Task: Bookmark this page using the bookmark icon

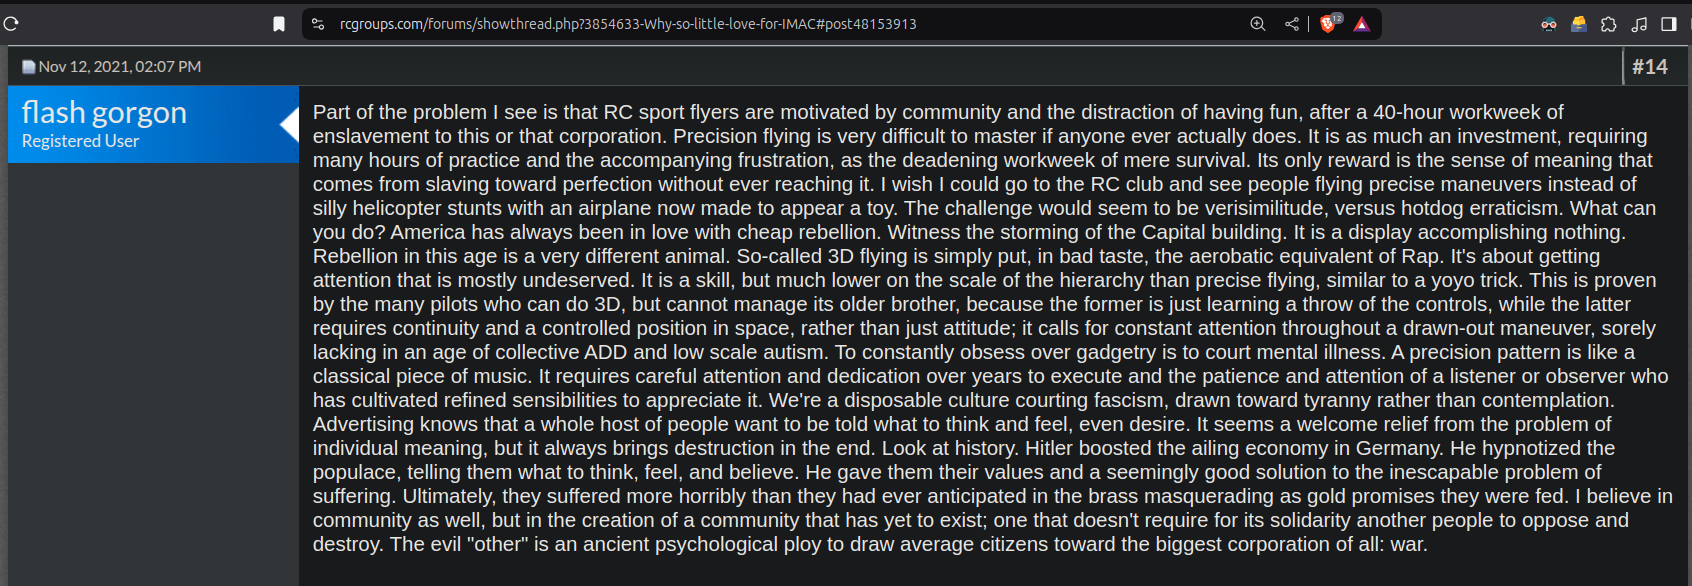Action: coord(279,24)
